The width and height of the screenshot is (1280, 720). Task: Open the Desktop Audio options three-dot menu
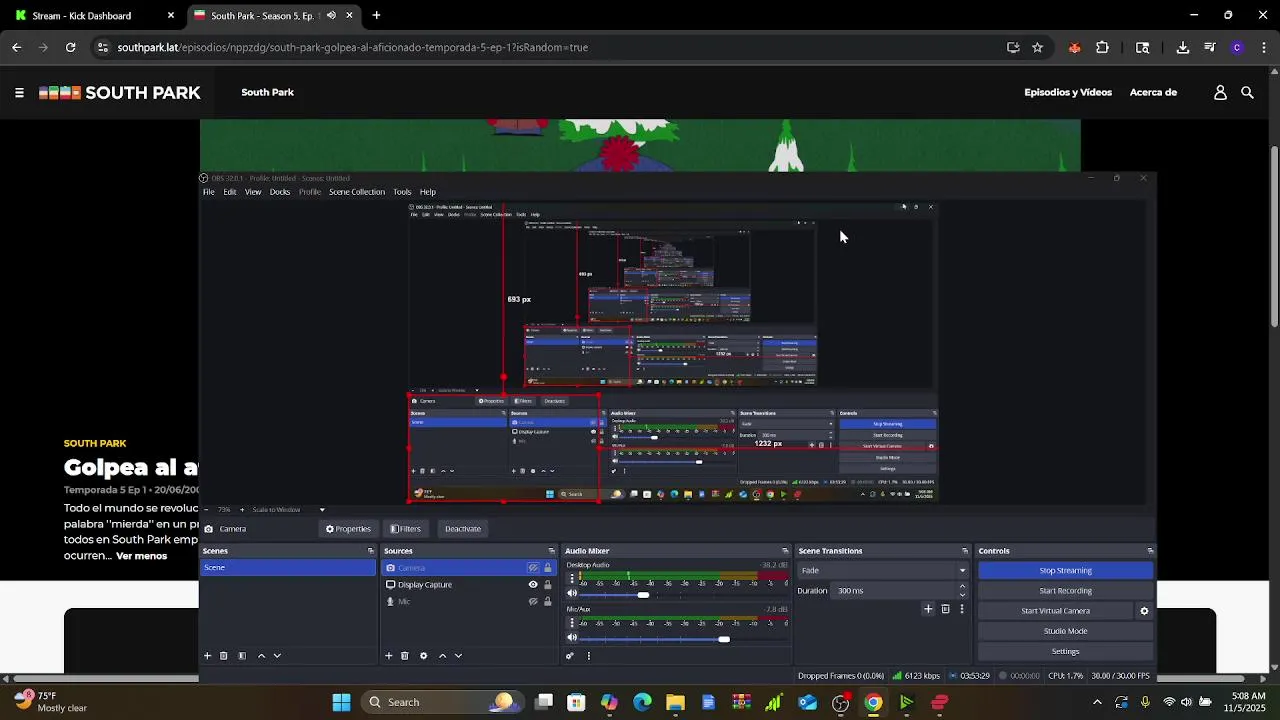click(x=573, y=580)
